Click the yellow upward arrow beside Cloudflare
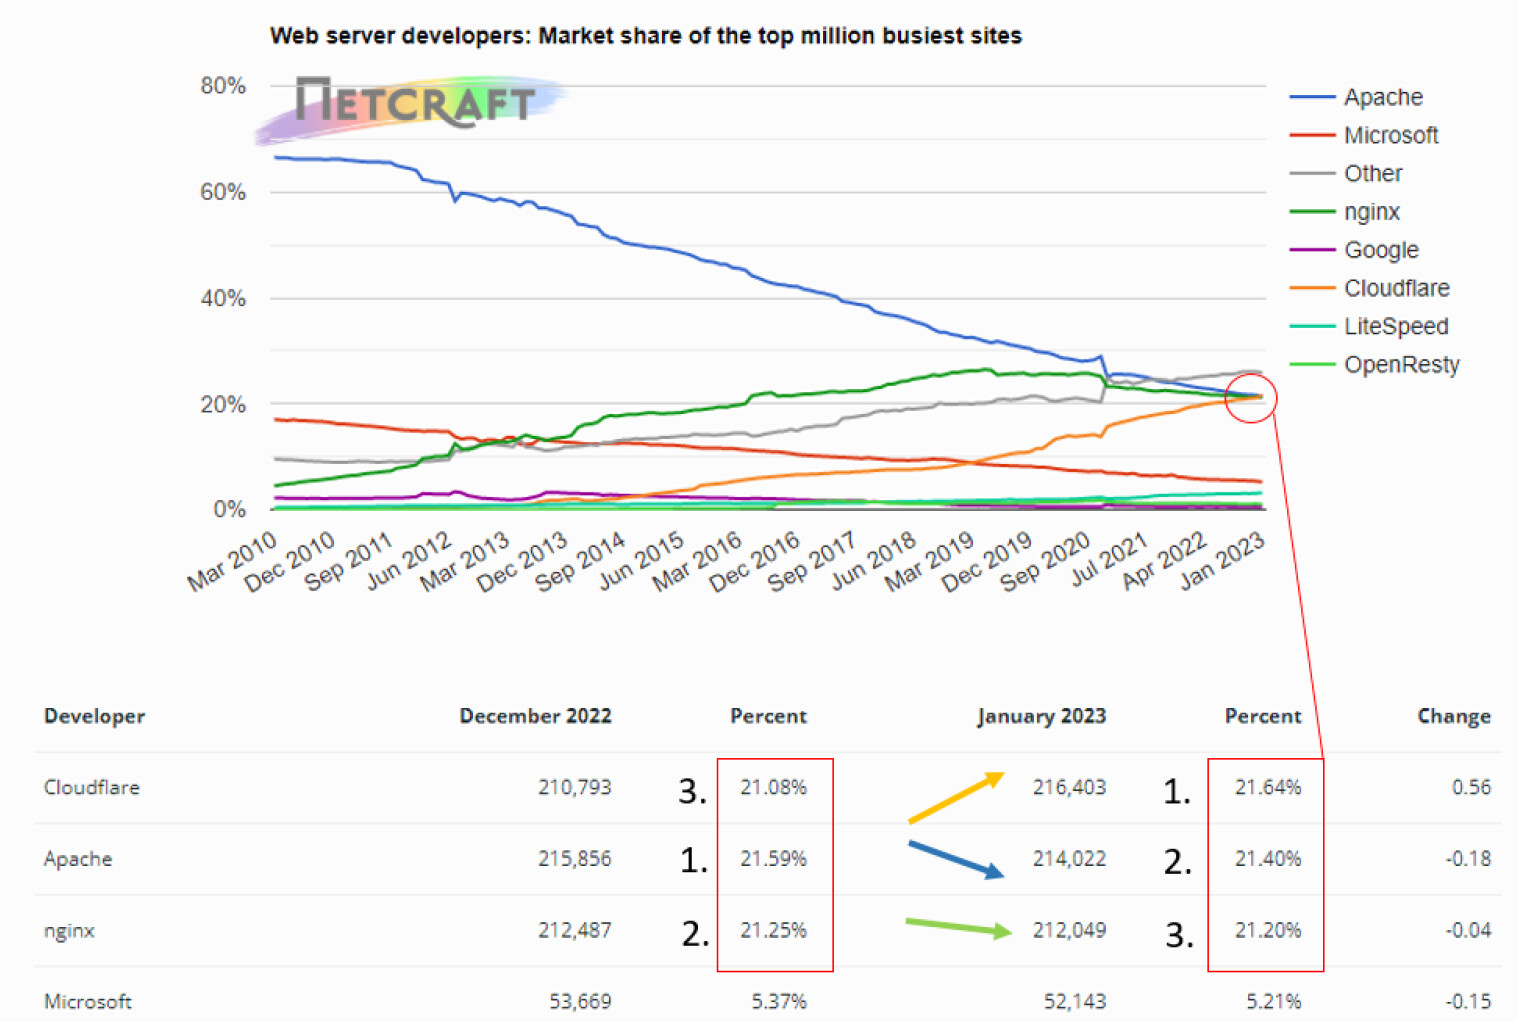The width and height of the screenshot is (1517, 1022). pos(956,797)
